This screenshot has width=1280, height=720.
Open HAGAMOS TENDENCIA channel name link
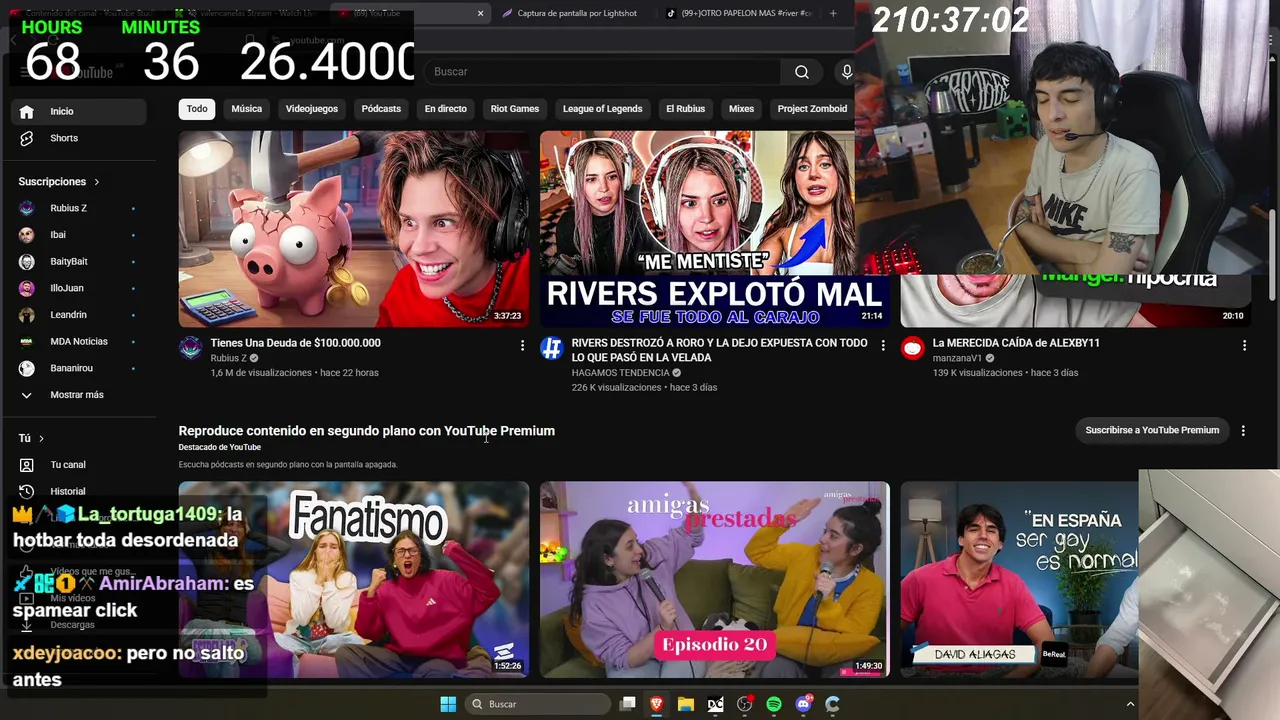(x=620, y=373)
